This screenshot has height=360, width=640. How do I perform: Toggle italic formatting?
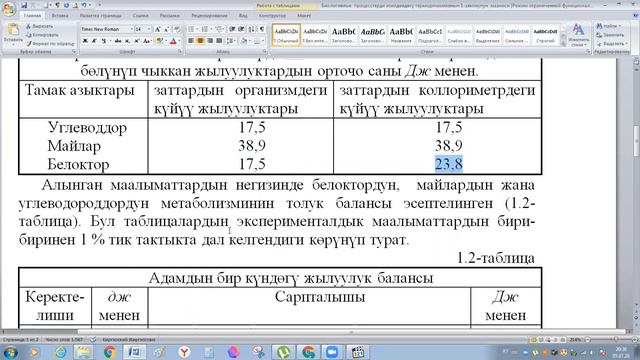tap(94, 41)
